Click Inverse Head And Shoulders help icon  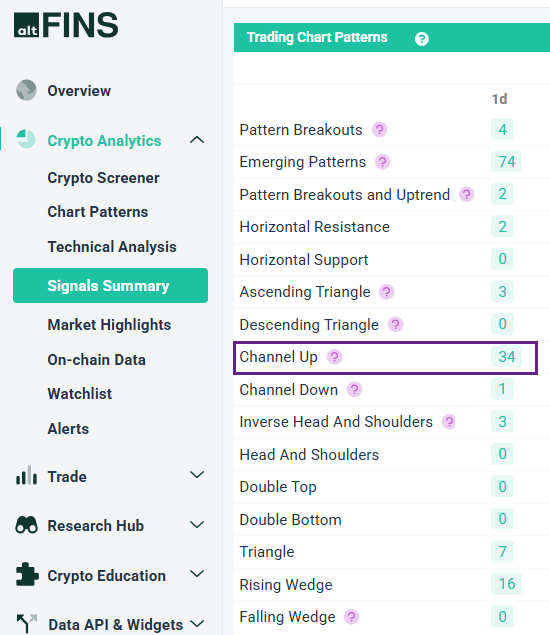449,422
